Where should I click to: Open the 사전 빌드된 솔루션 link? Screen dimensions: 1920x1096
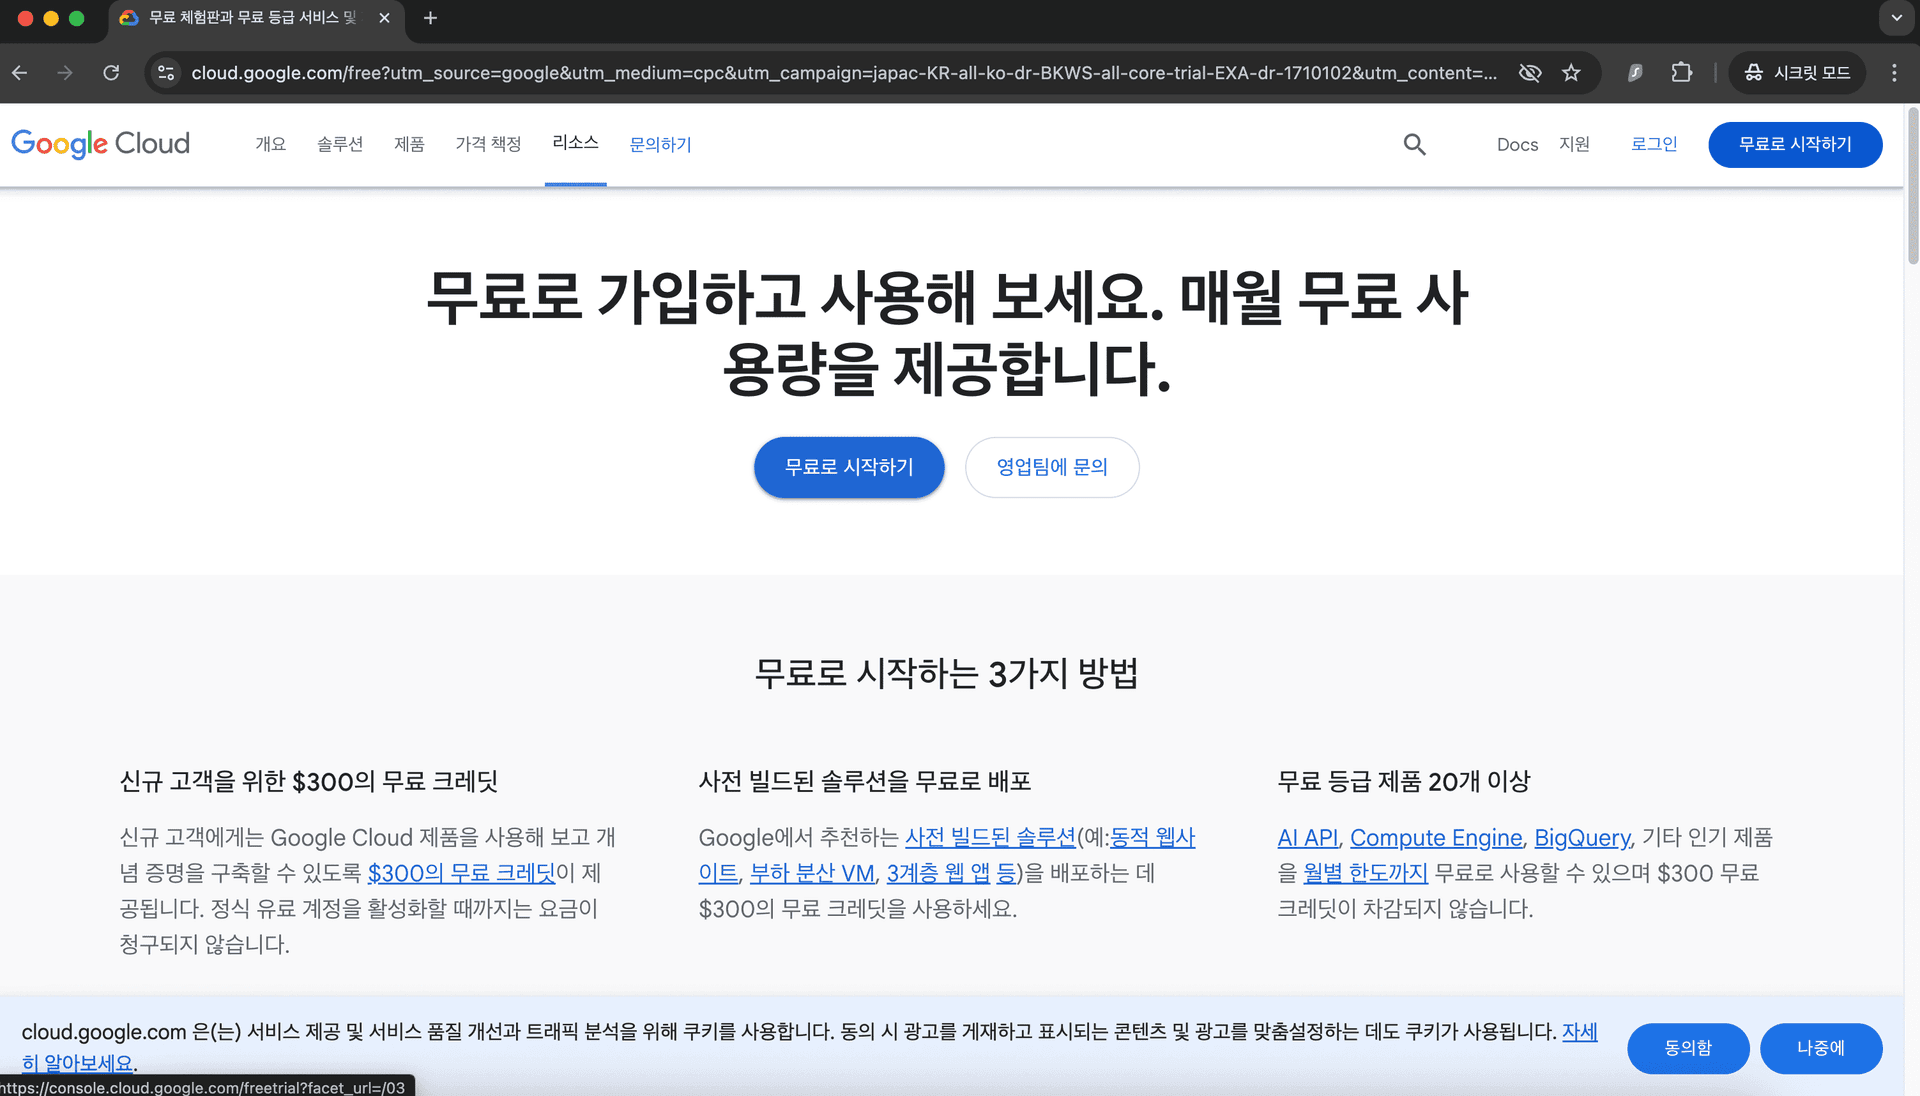point(990,837)
